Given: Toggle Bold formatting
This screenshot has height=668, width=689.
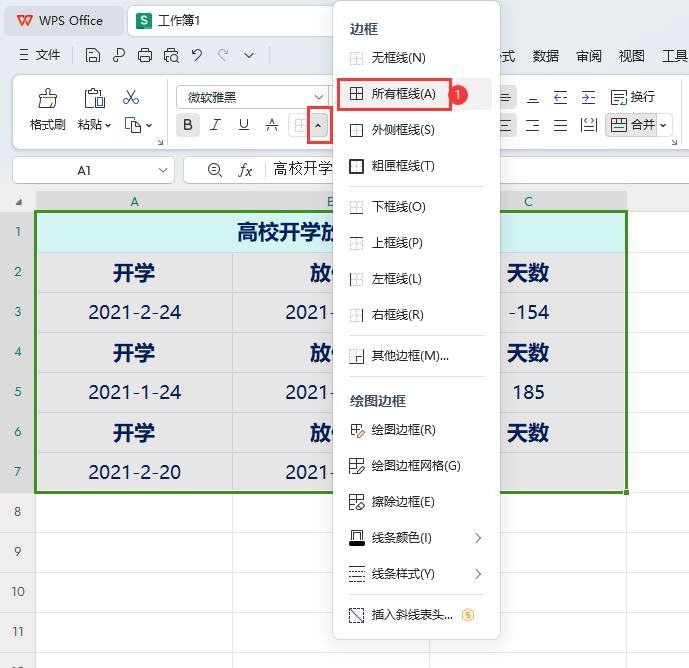Looking at the screenshot, I should point(188,125).
